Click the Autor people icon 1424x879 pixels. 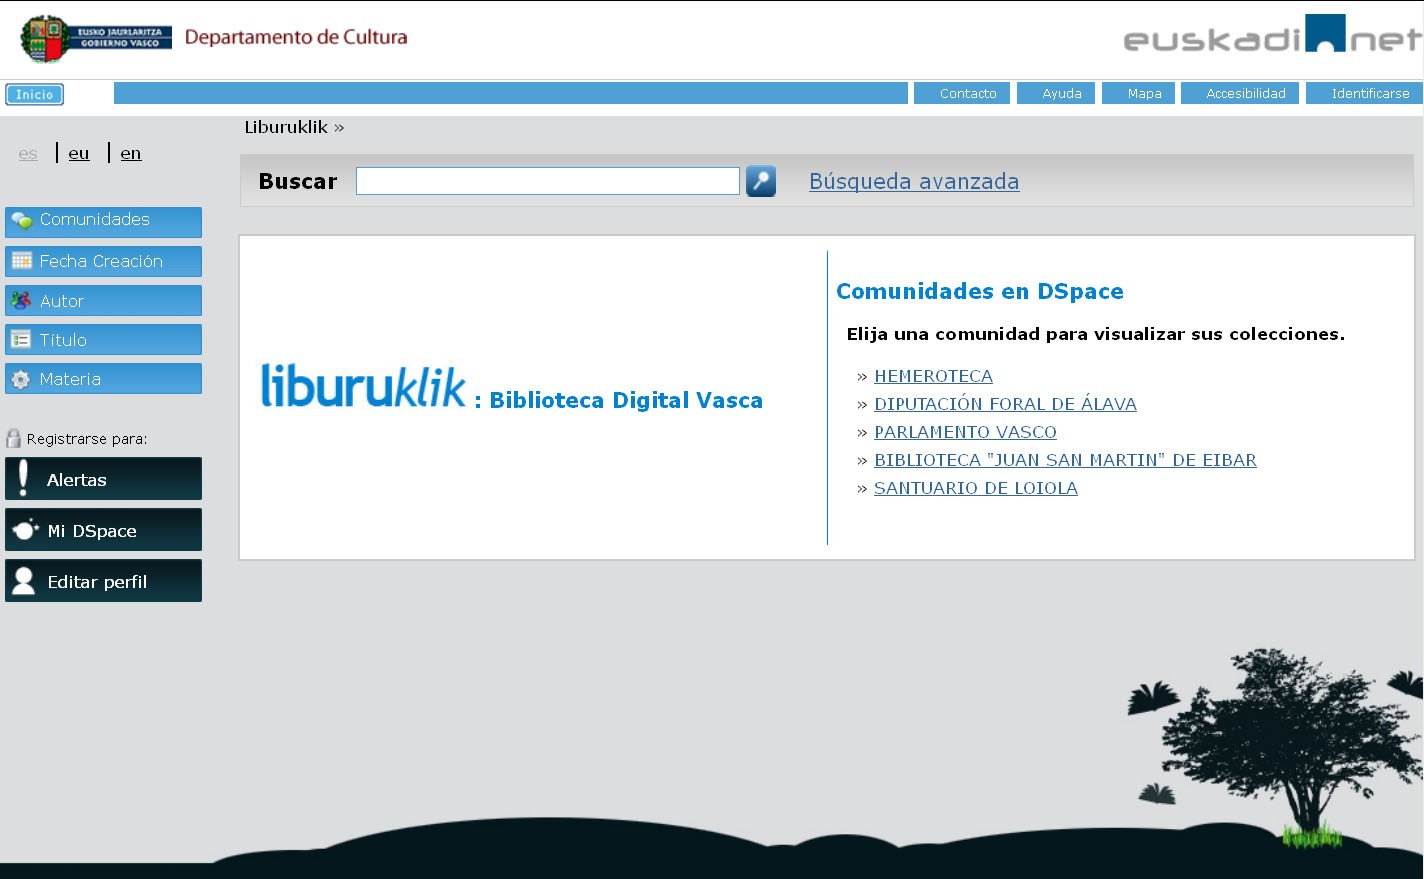click(x=19, y=300)
